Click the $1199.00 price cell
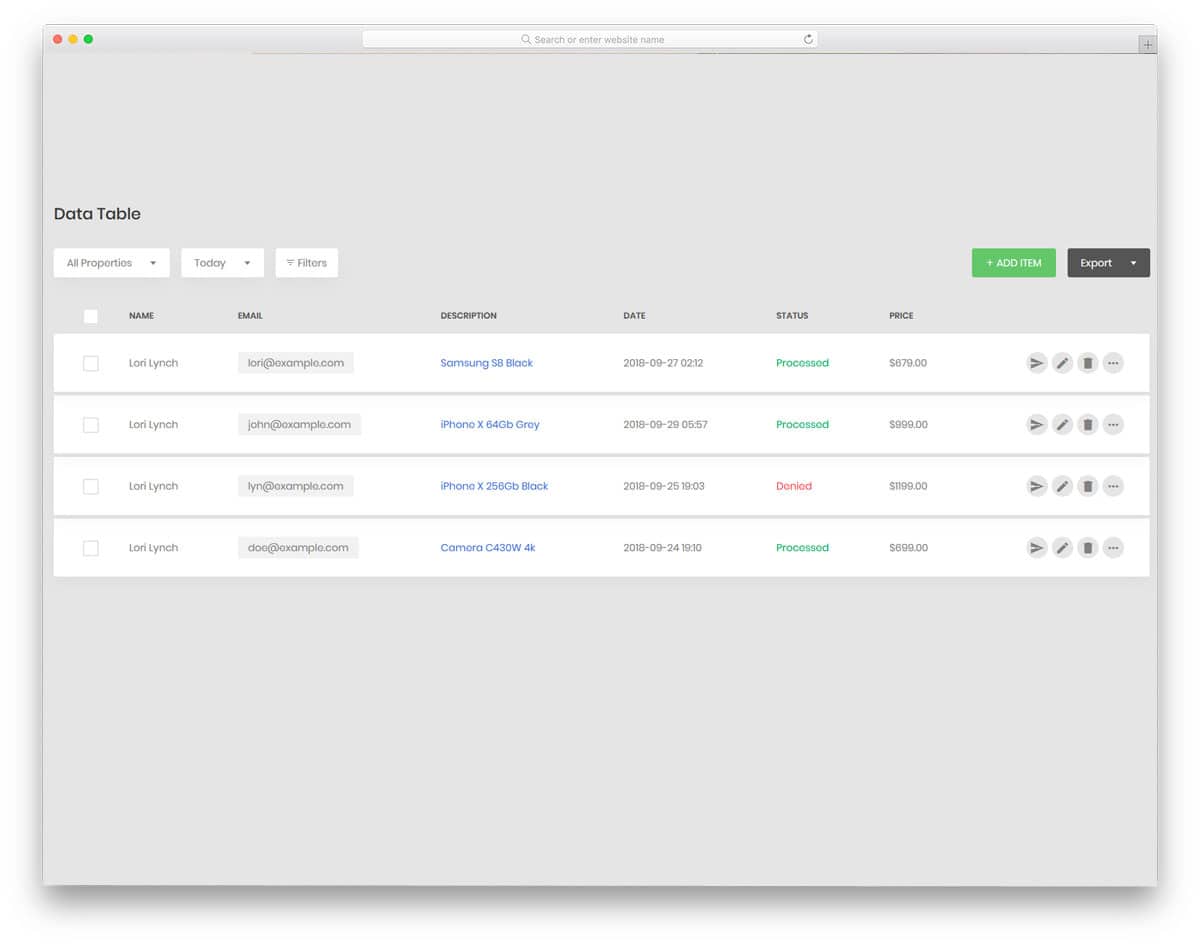This screenshot has width=1200, height=946. (908, 486)
